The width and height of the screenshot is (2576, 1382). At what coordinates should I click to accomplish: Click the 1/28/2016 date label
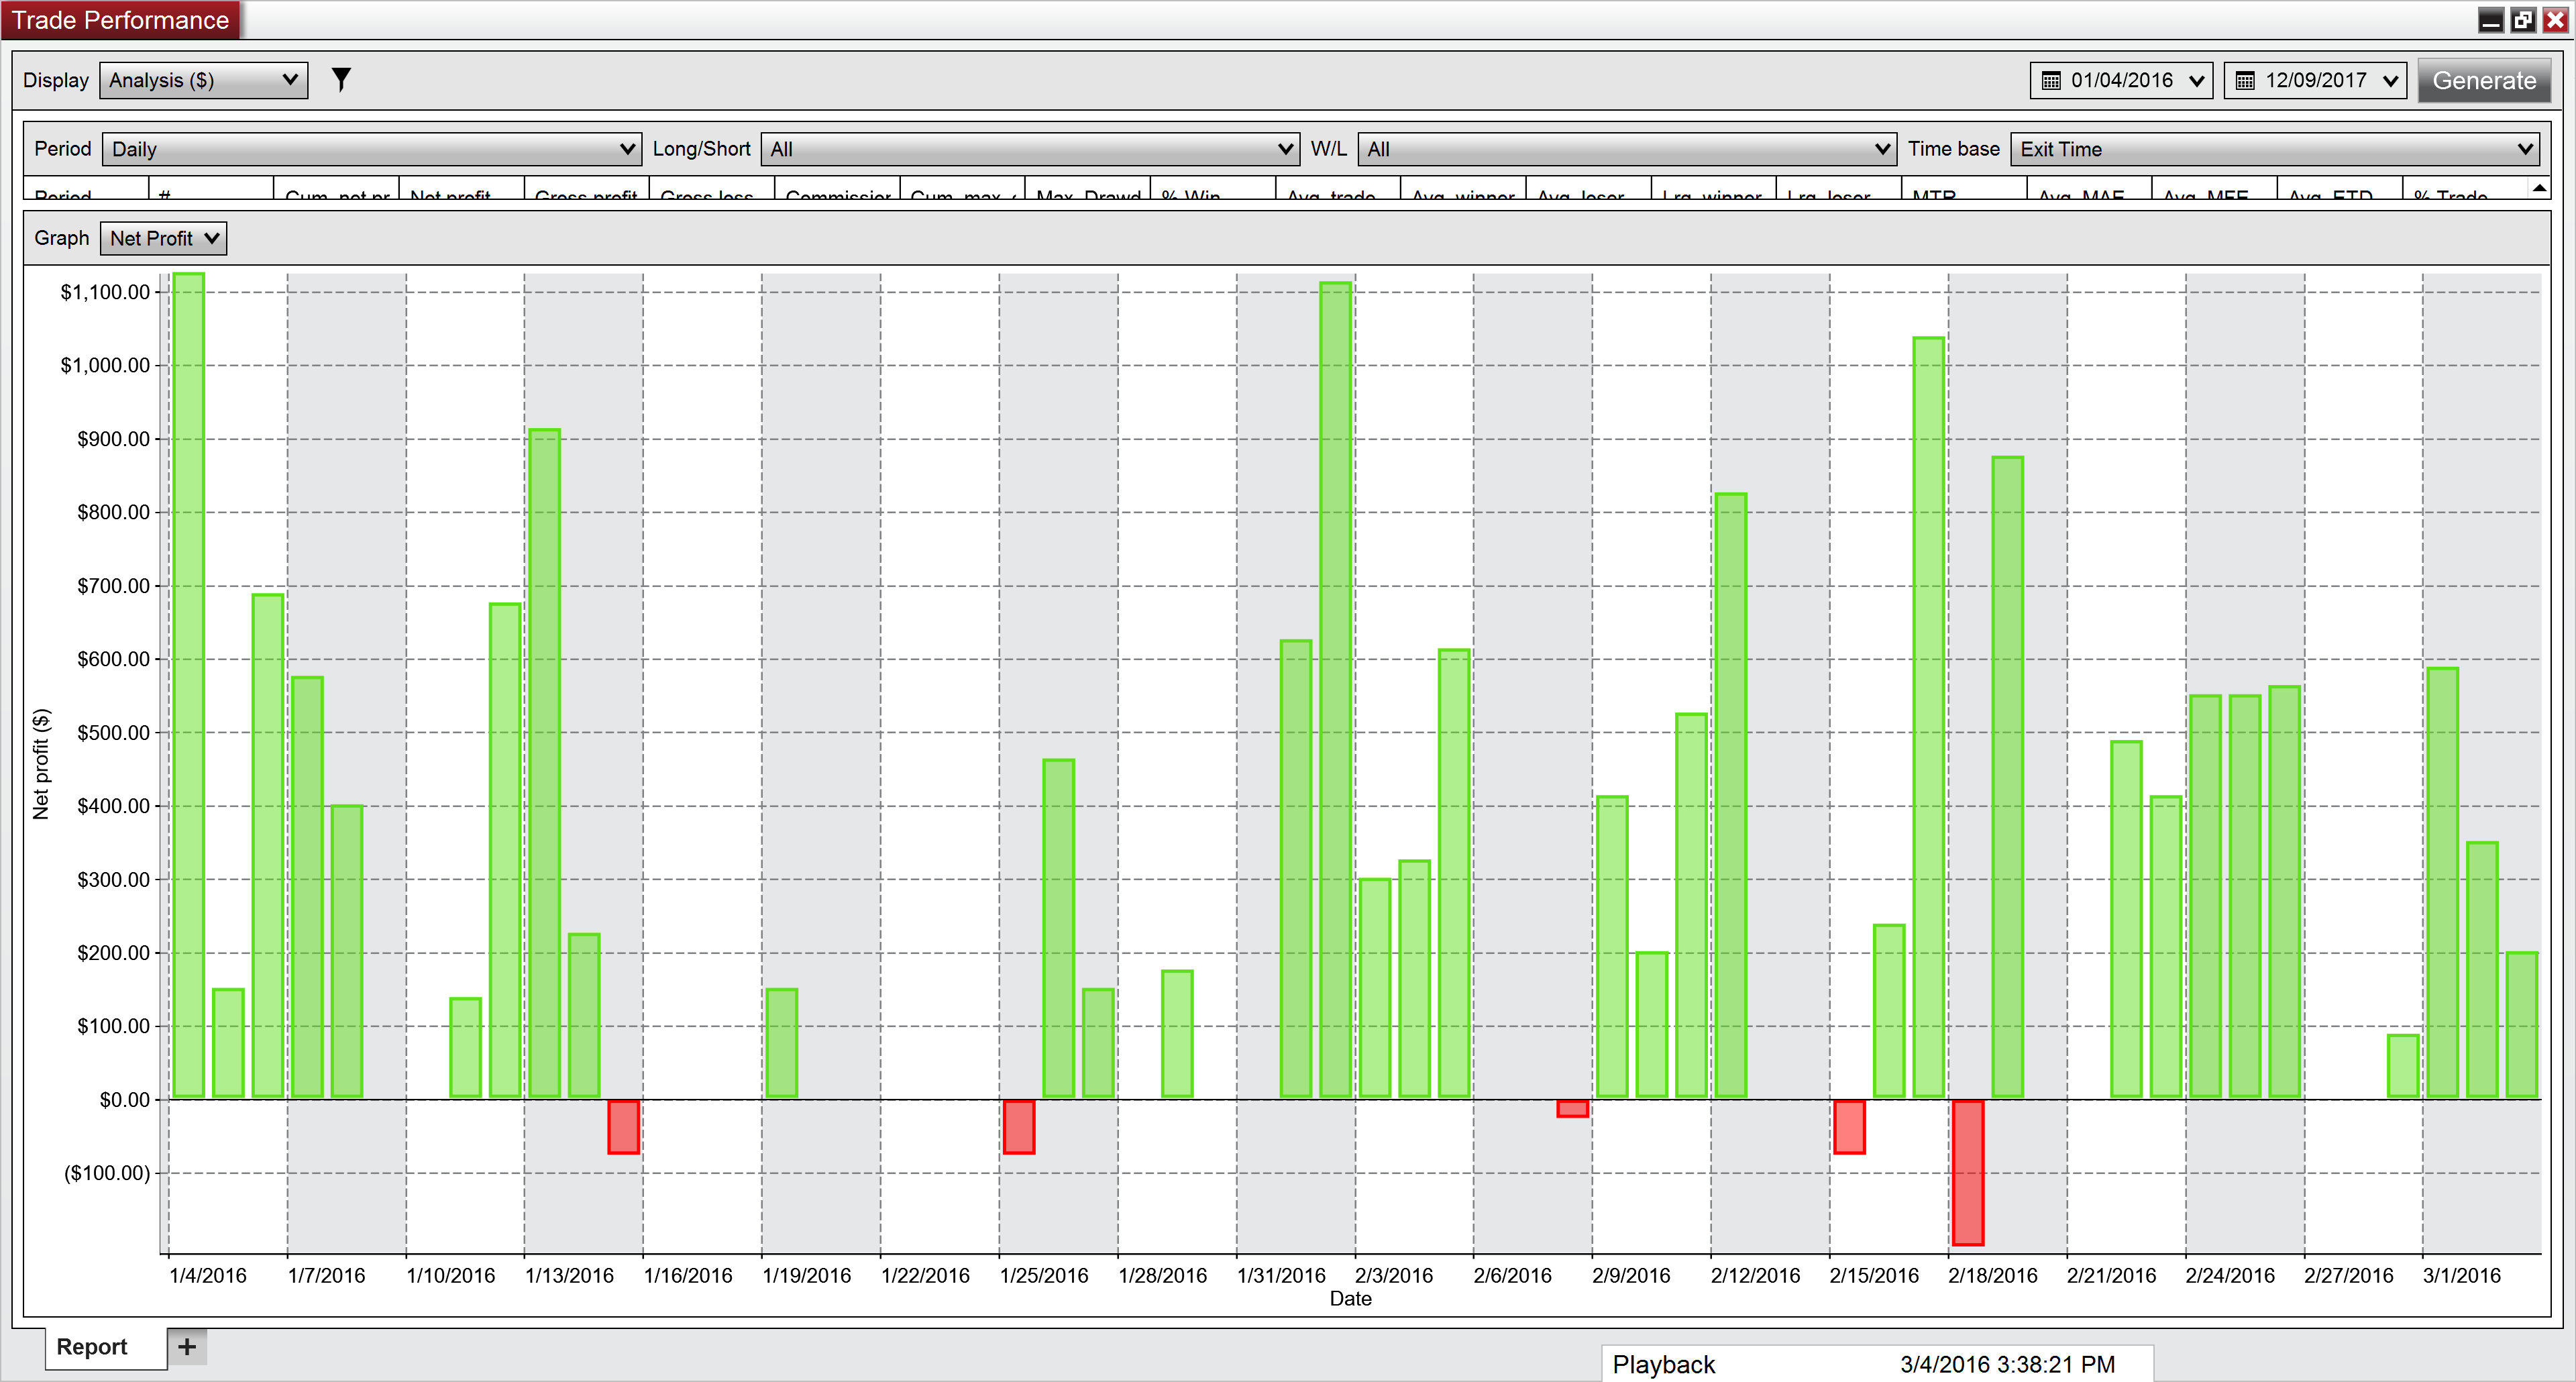point(1163,1276)
